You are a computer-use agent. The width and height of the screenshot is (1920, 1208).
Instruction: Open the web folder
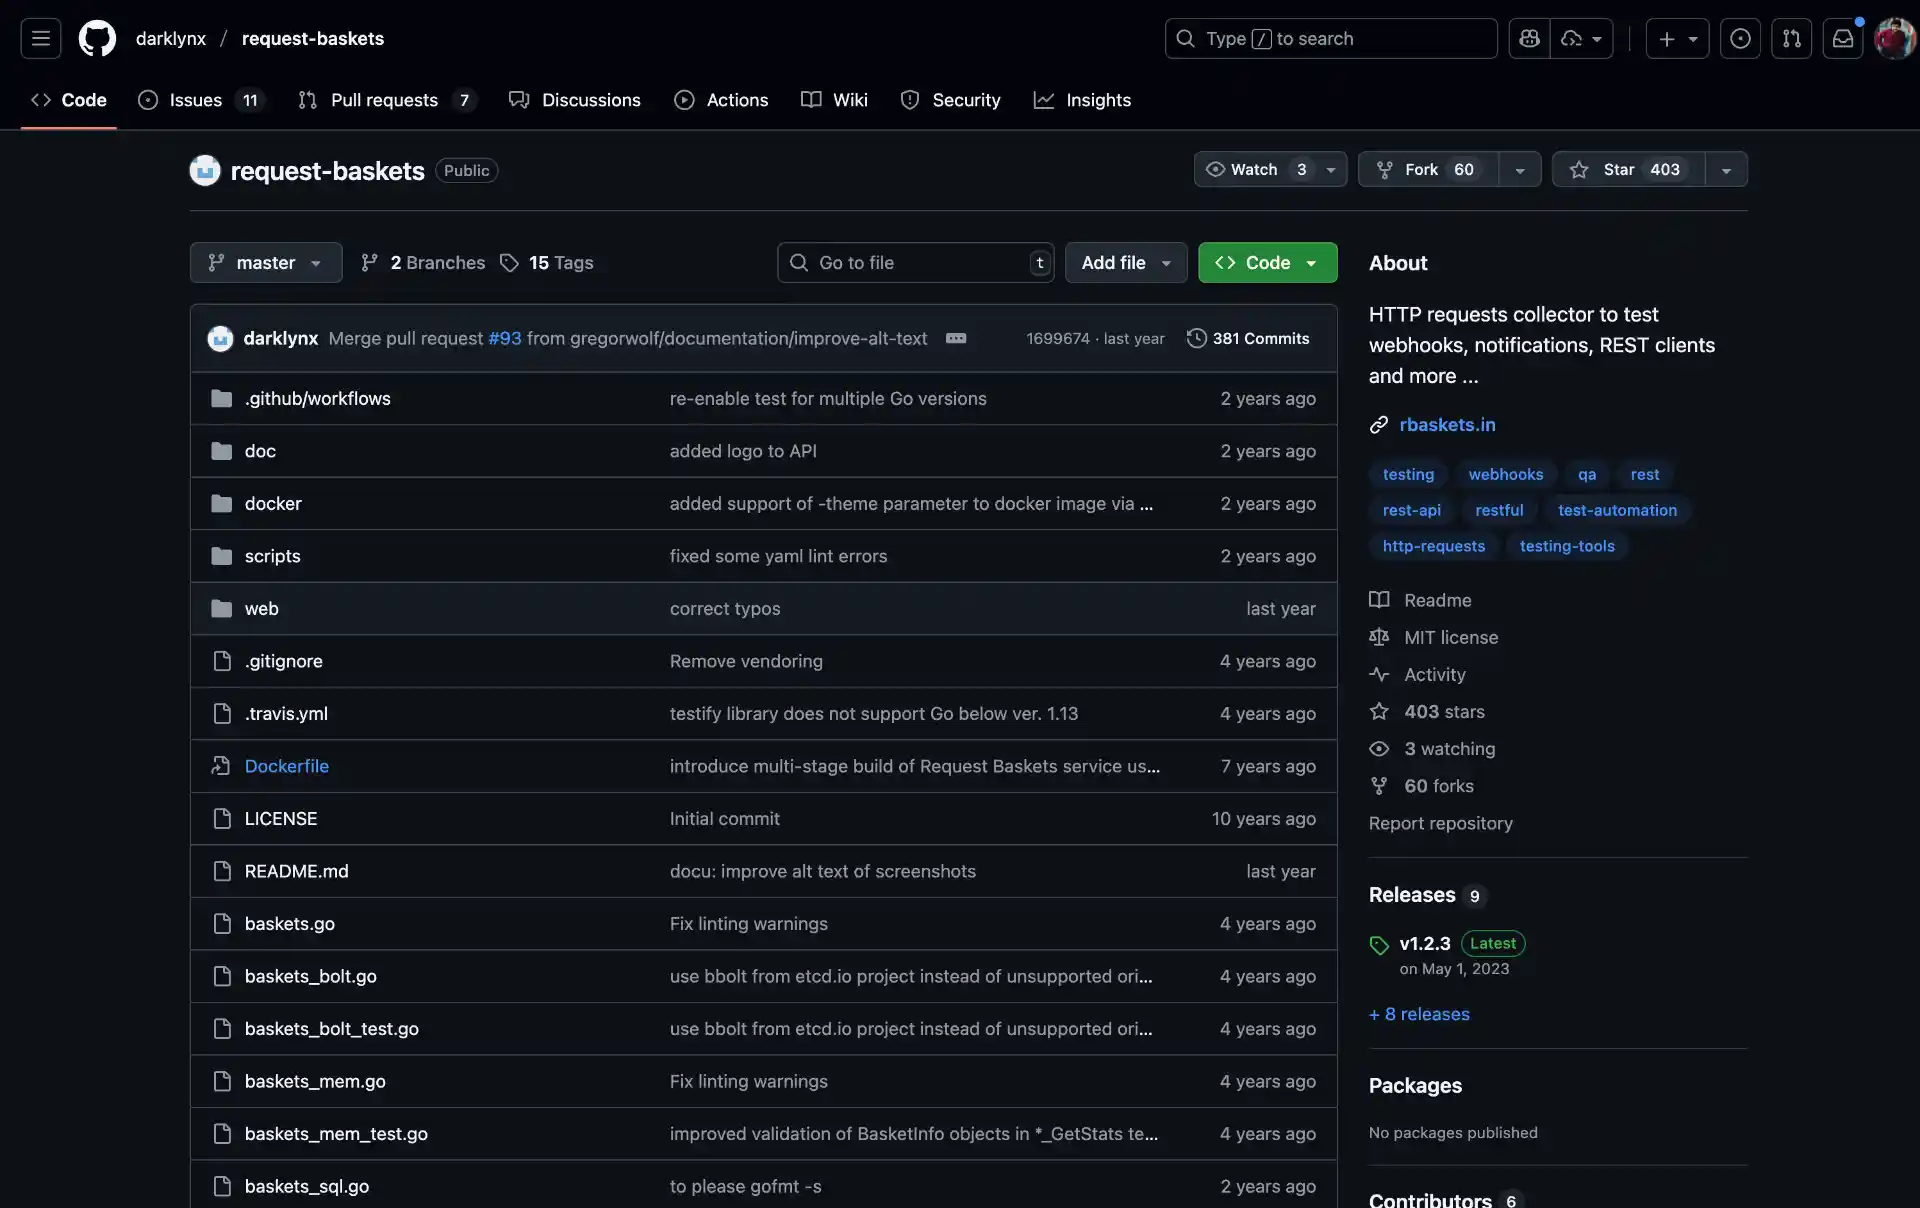262,608
